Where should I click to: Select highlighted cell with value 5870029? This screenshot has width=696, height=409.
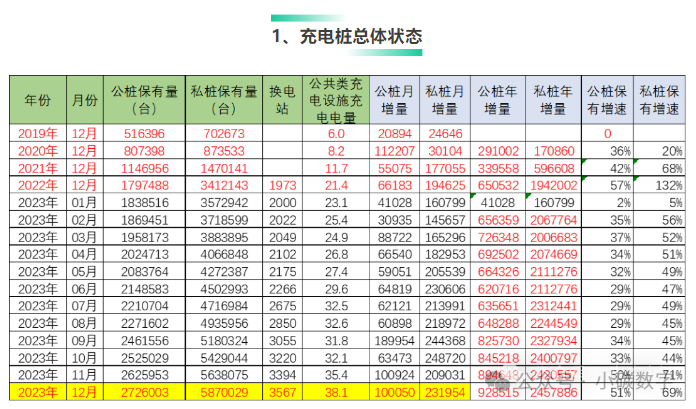[x=224, y=392]
